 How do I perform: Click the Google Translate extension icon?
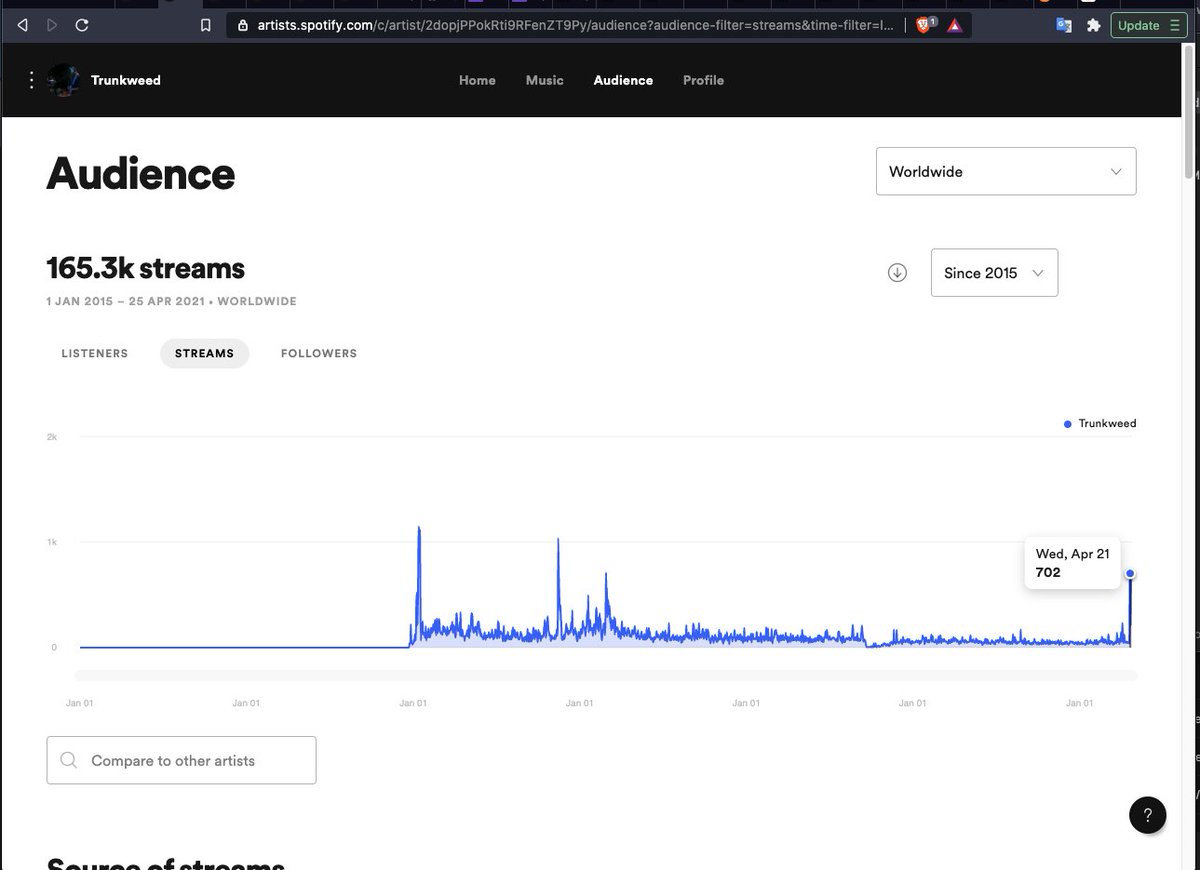1064,25
